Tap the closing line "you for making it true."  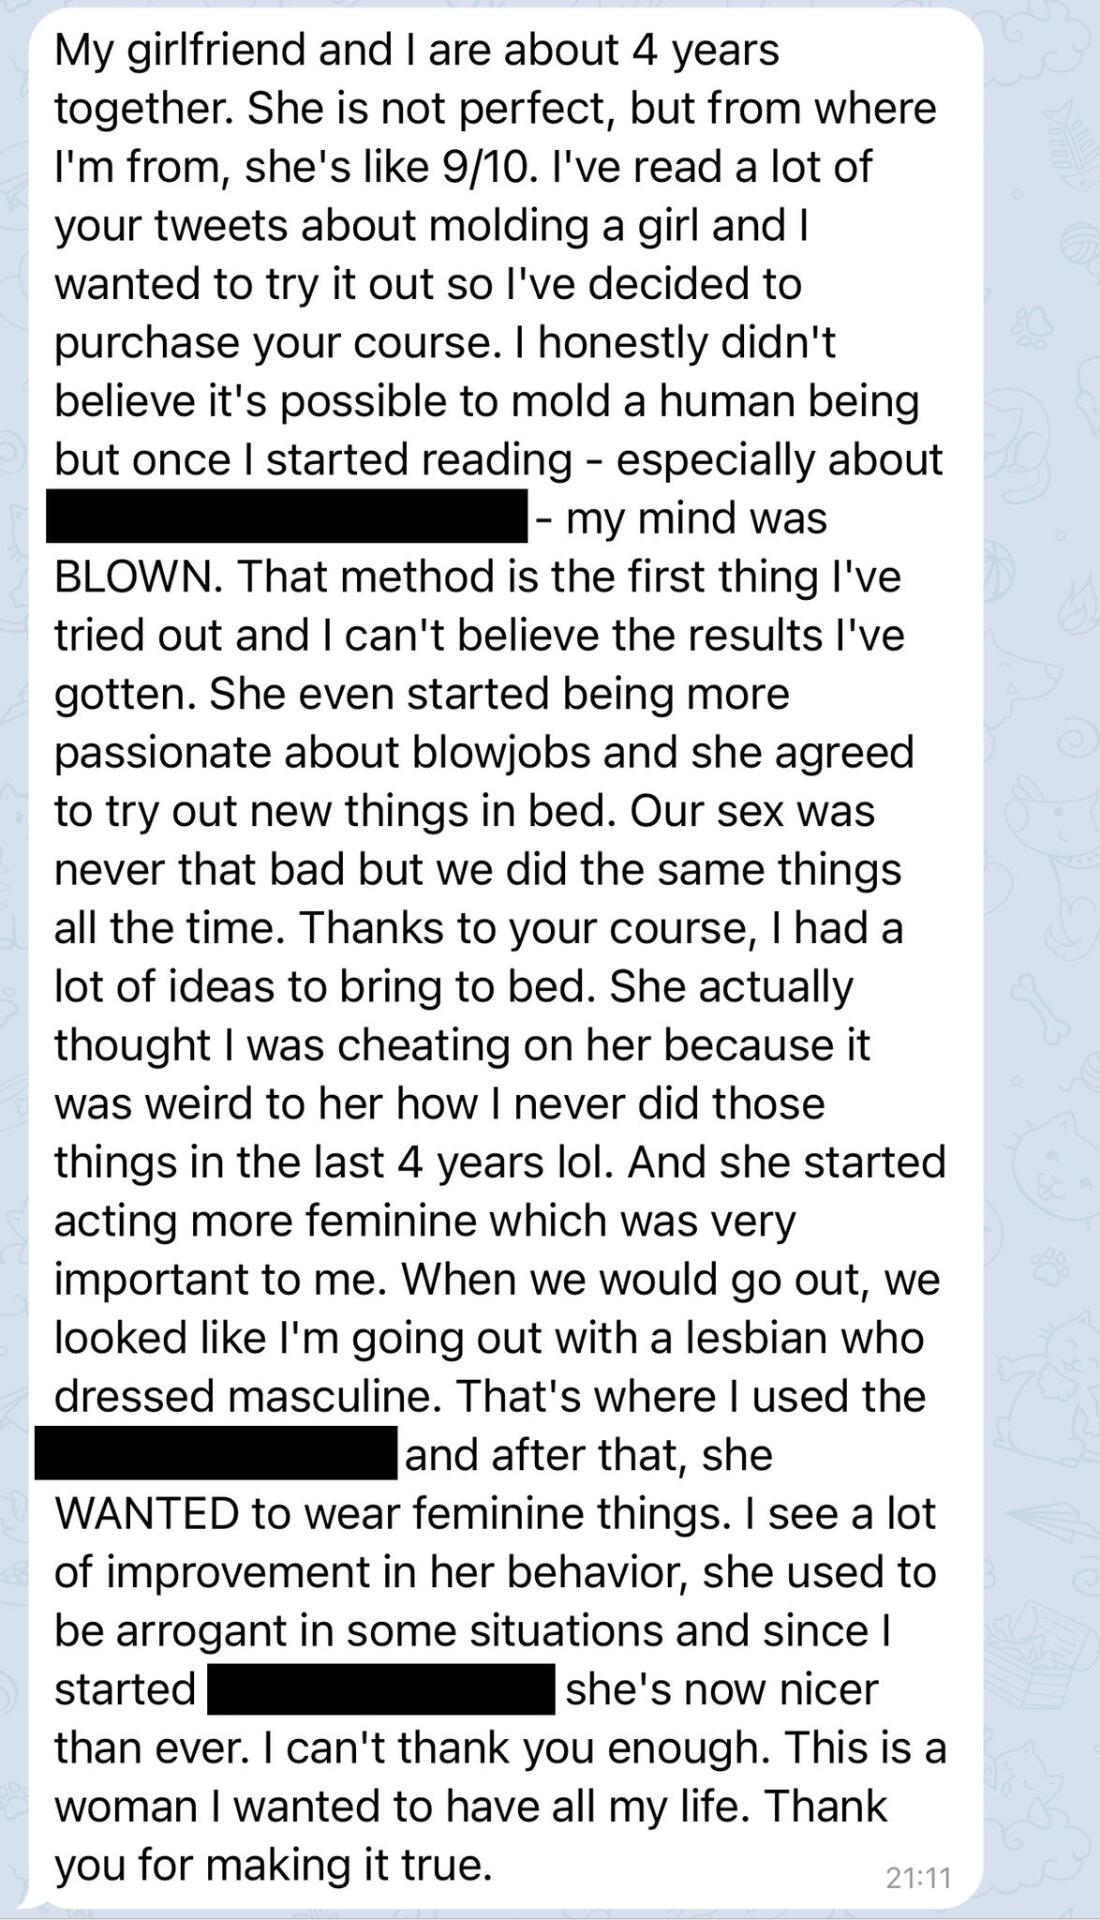click(x=273, y=1865)
